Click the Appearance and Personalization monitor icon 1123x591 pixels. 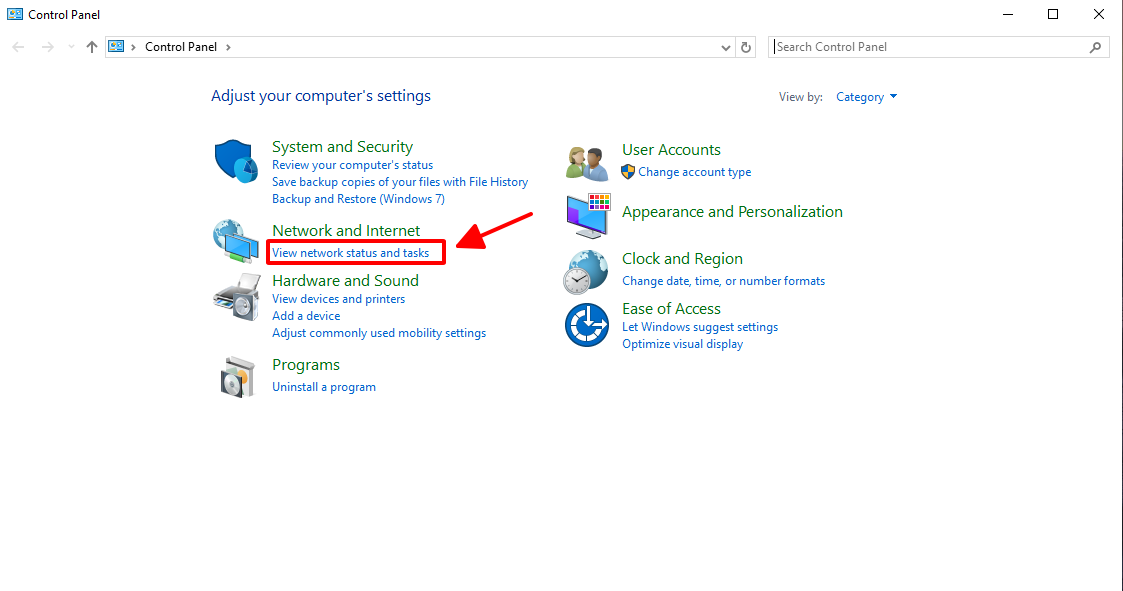(587, 215)
